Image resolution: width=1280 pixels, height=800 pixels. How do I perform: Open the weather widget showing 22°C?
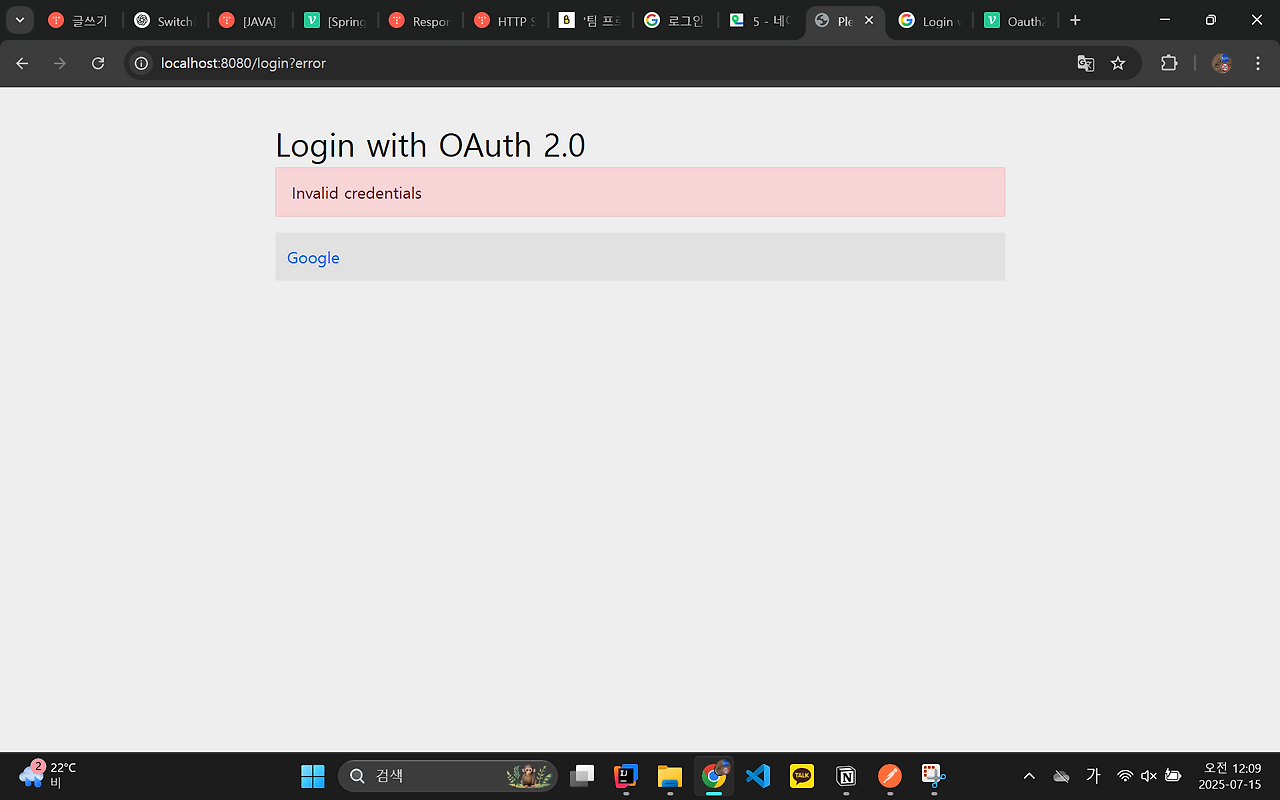pos(48,775)
